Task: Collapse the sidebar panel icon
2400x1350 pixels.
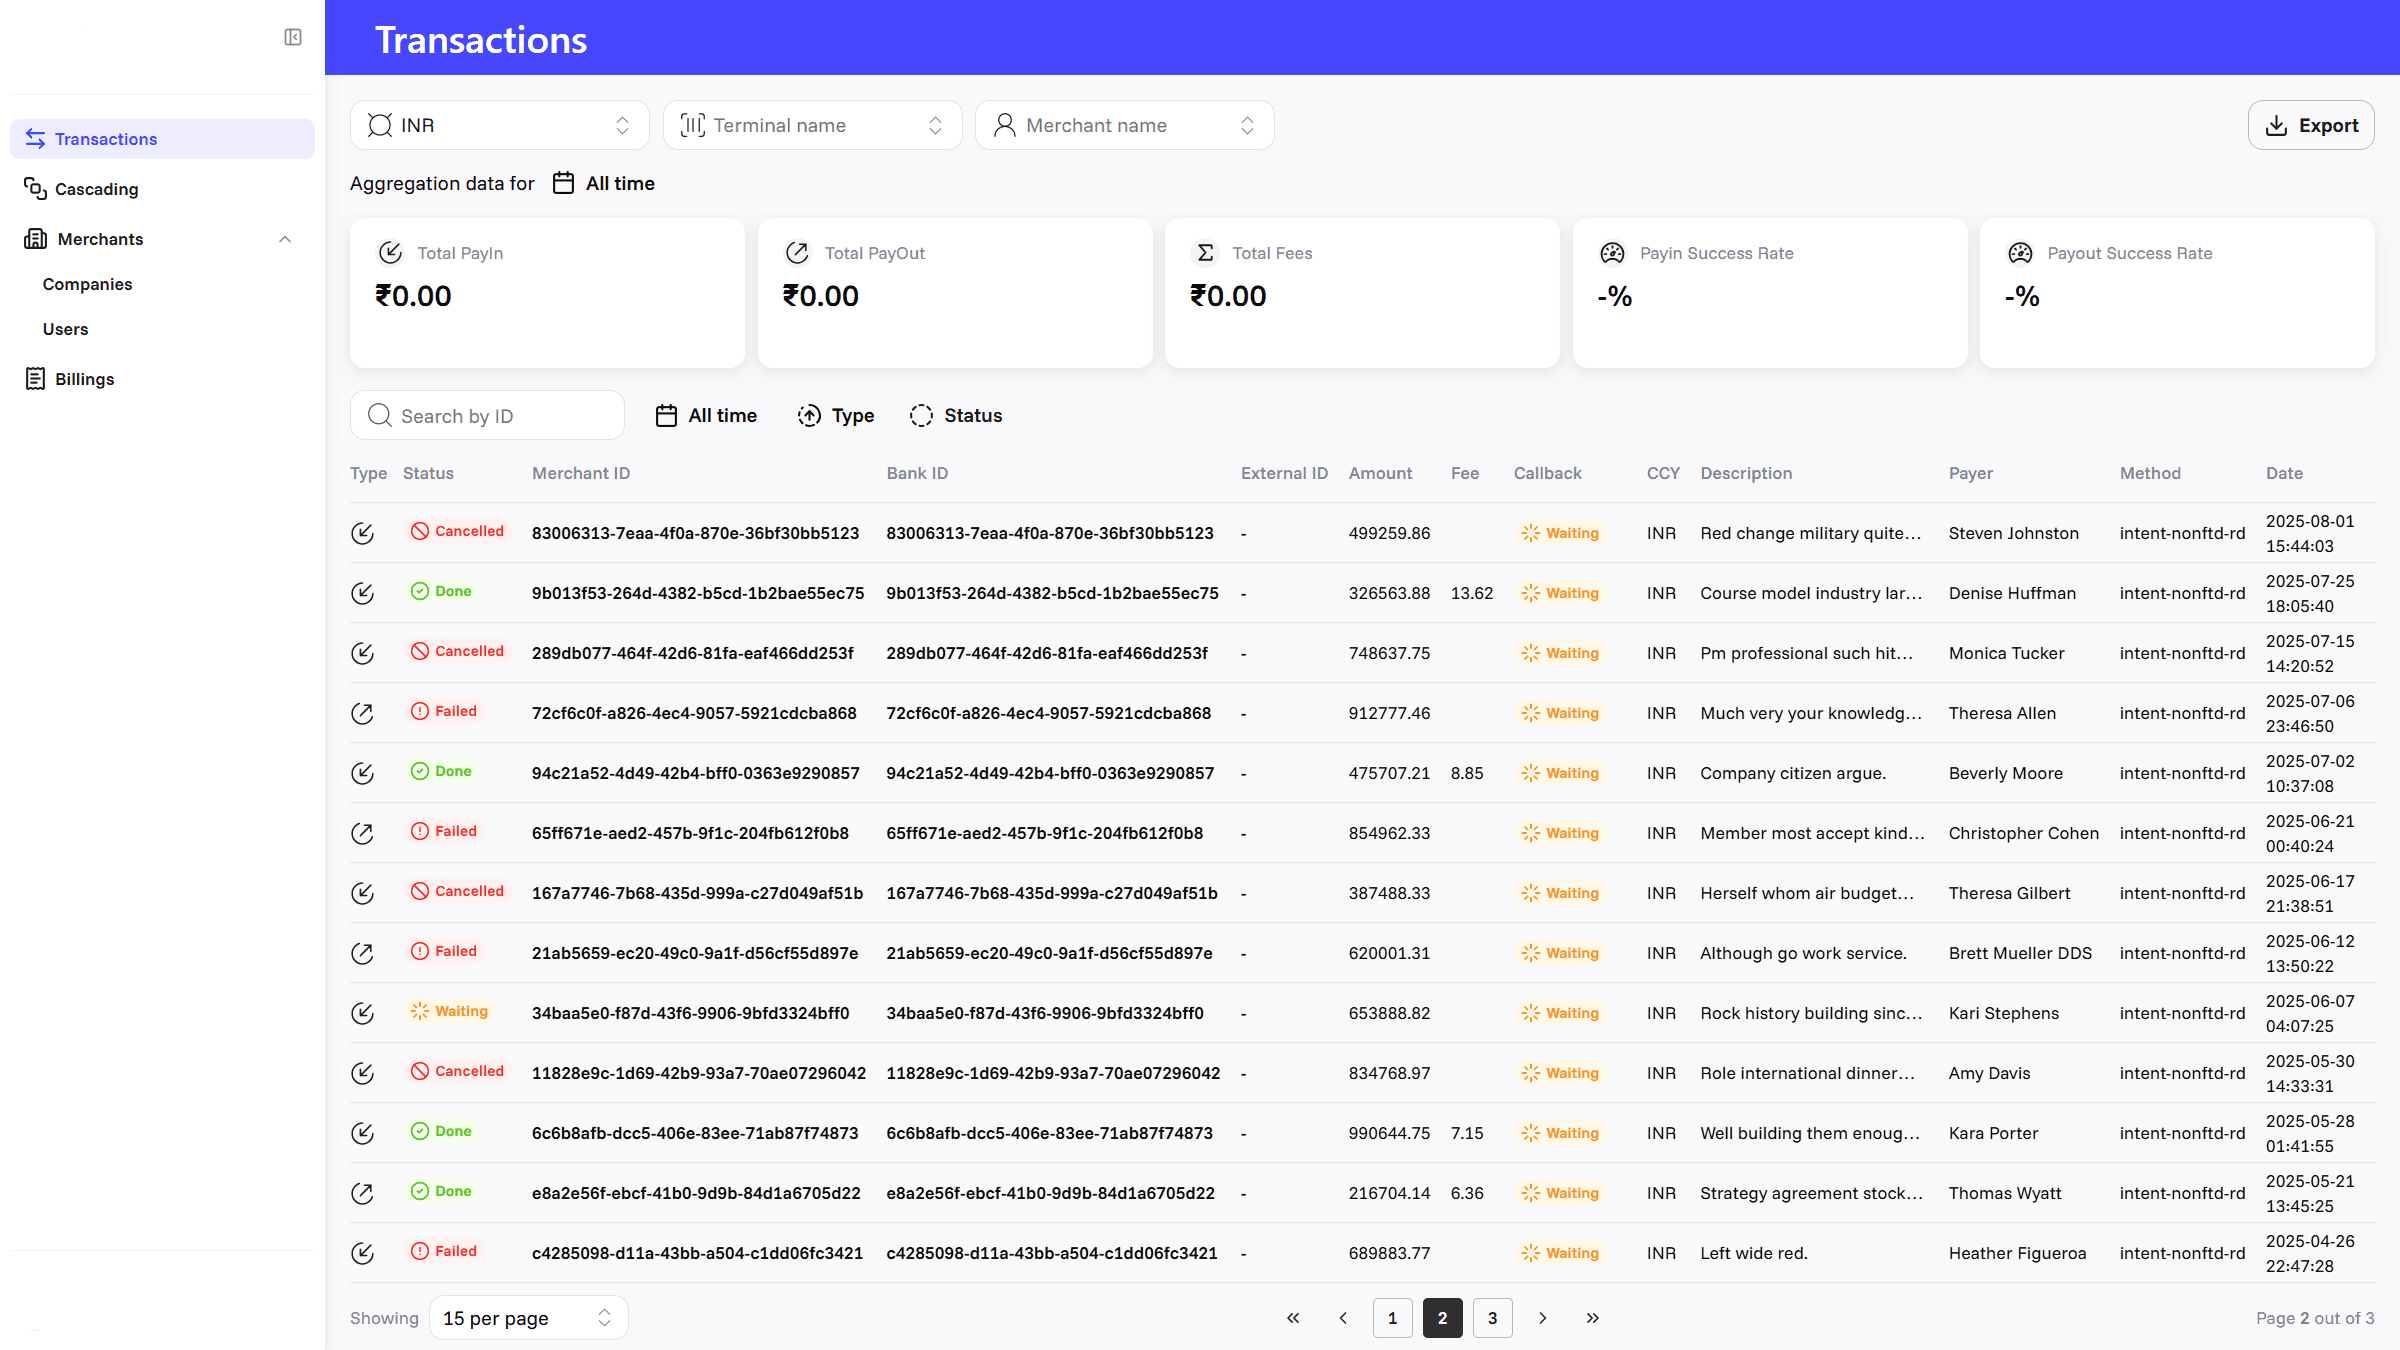Action: click(293, 37)
